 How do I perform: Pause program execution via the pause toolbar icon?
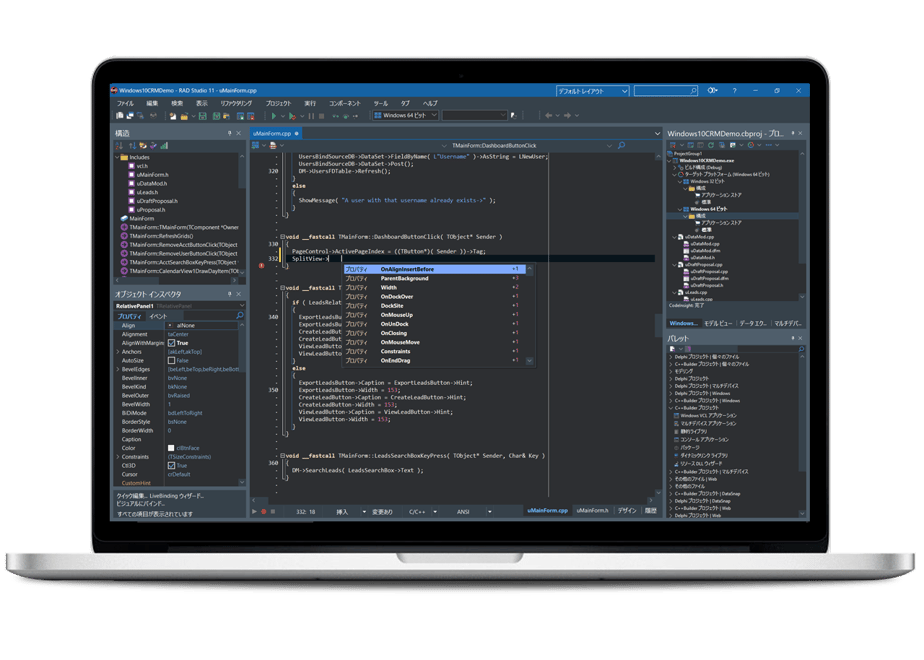click(x=310, y=115)
